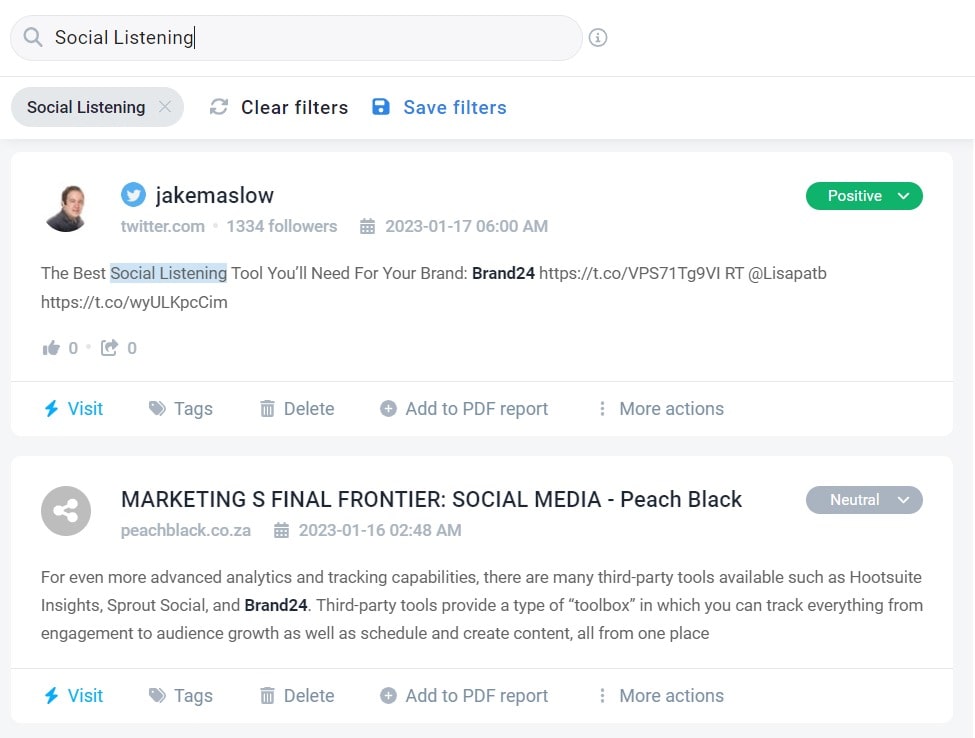
Task: Delete the Peach Black mention
Action: 297,696
